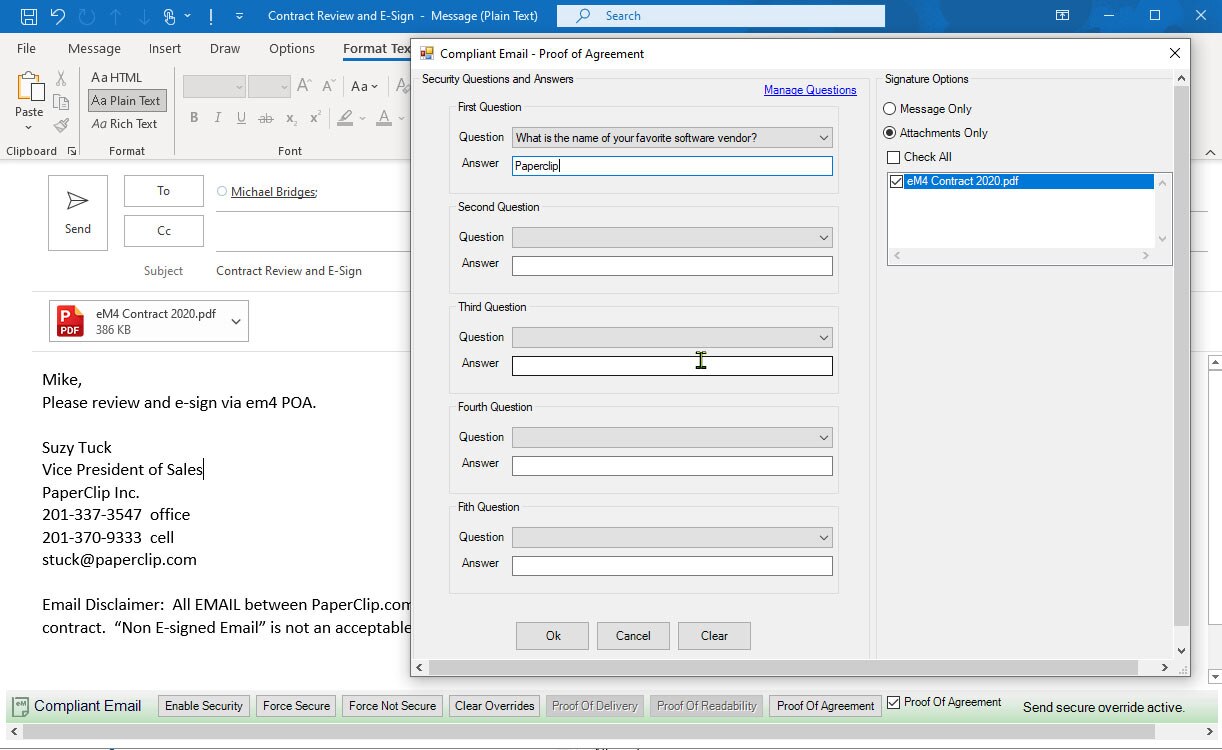
Task: Expand the Second Question dropdown
Action: (x=823, y=238)
